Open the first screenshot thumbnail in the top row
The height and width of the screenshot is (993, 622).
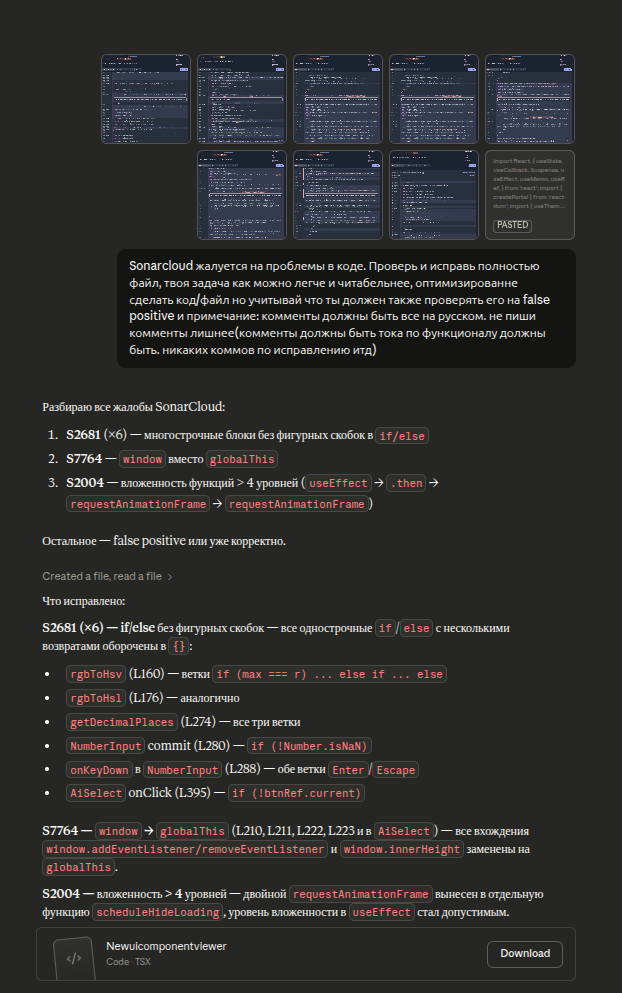pos(146,98)
